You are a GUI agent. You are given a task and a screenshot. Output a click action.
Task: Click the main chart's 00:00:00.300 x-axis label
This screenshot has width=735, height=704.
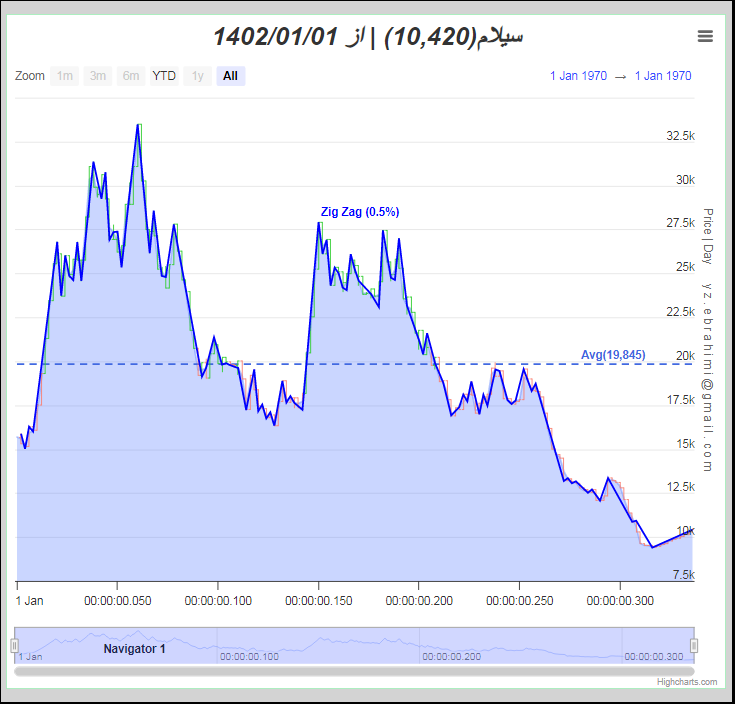[620, 601]
